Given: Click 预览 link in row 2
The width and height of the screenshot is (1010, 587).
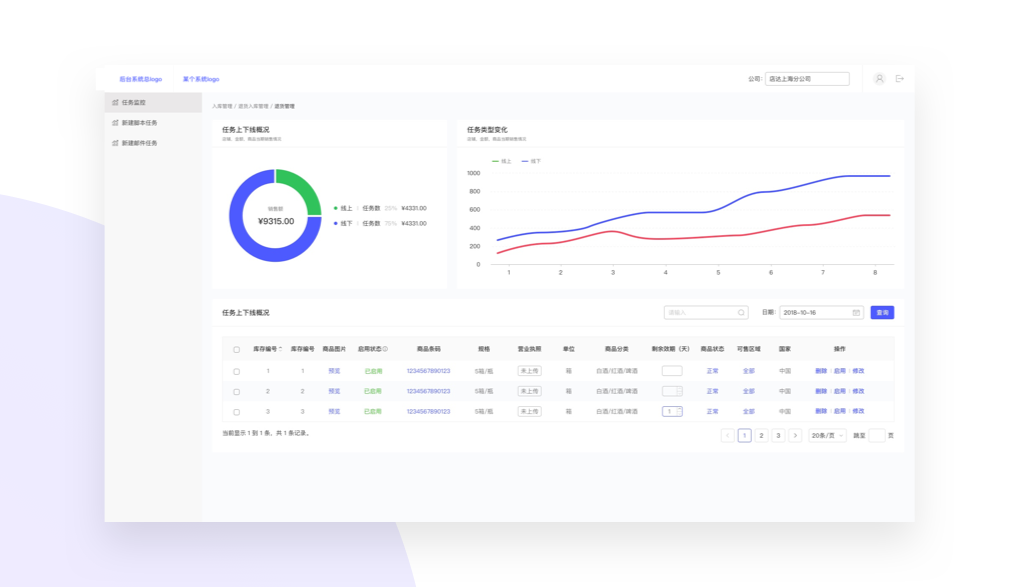Looking at the screenshot, I should pyautogui.click(x=334, y=391).
